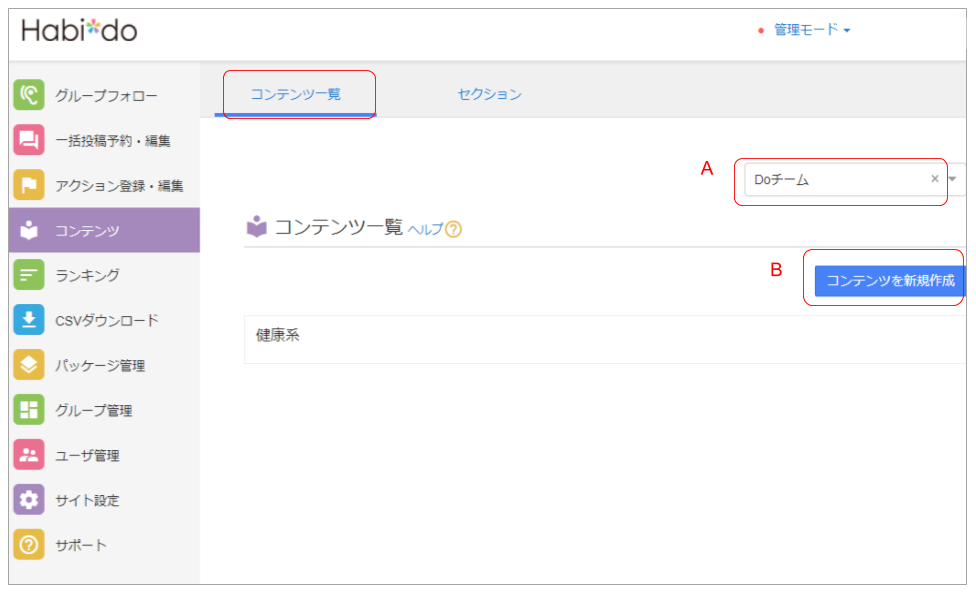Screen dimensions: 976x599
Task: Switch to the セクション tab
Action: (x=489, y=94)
